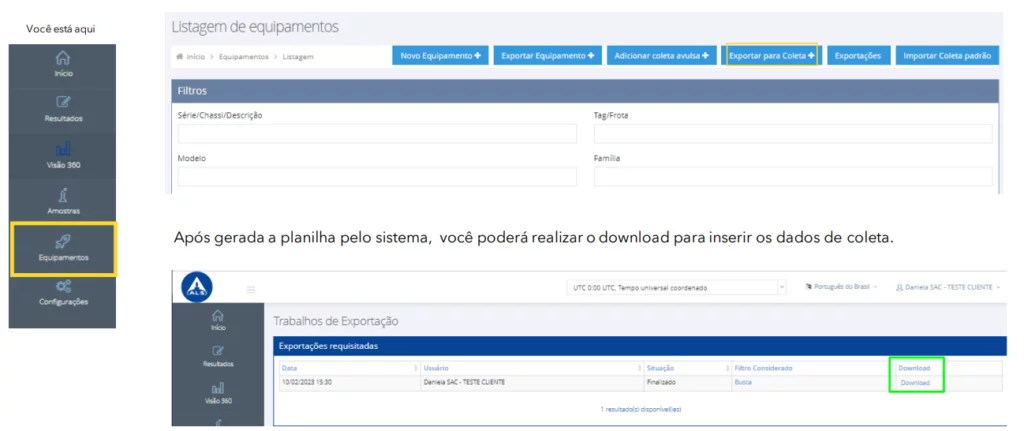Focus the Tag/Frota filter field

[792, 134]
